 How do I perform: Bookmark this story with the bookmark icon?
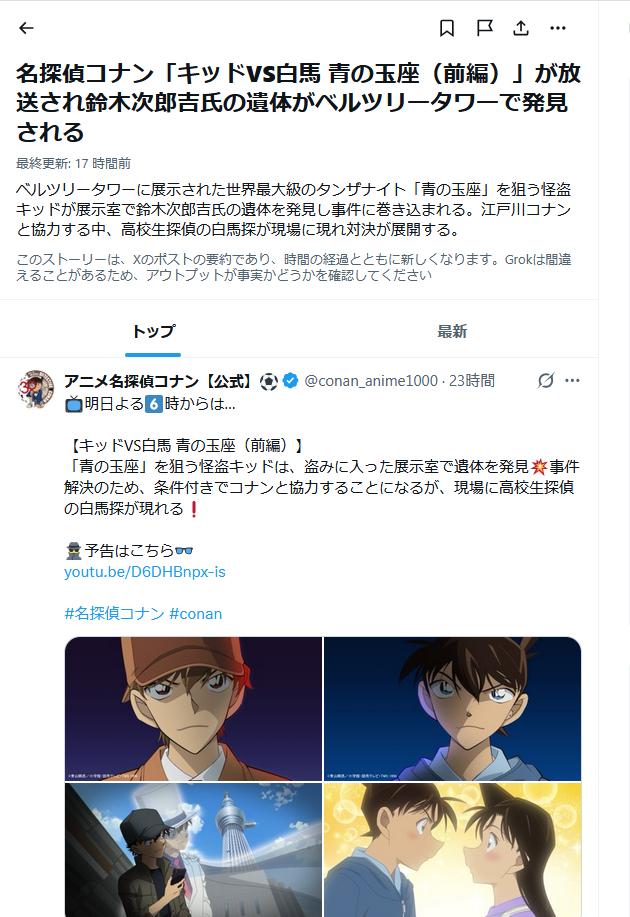coord(447,28)
